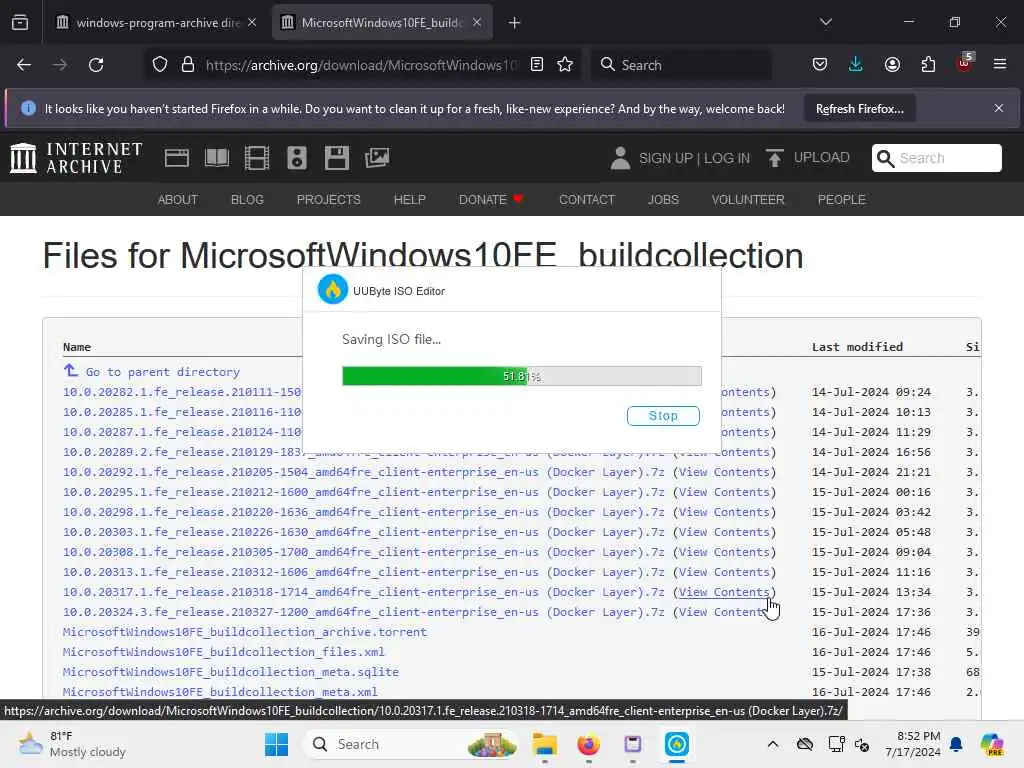Bookmark this page with the star icon

(x=565, y=65)
